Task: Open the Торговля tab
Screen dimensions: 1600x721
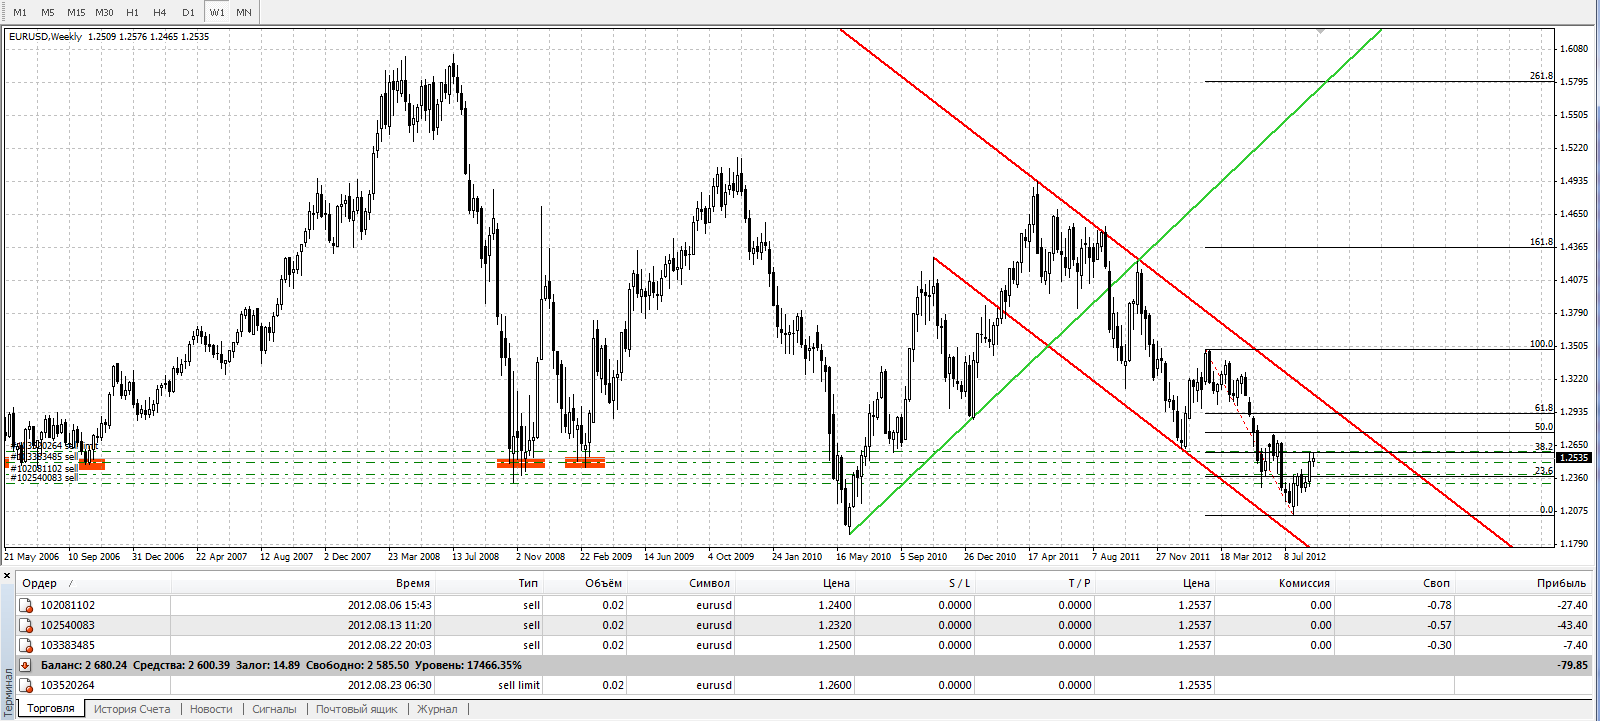Action: tap(51, 709)
